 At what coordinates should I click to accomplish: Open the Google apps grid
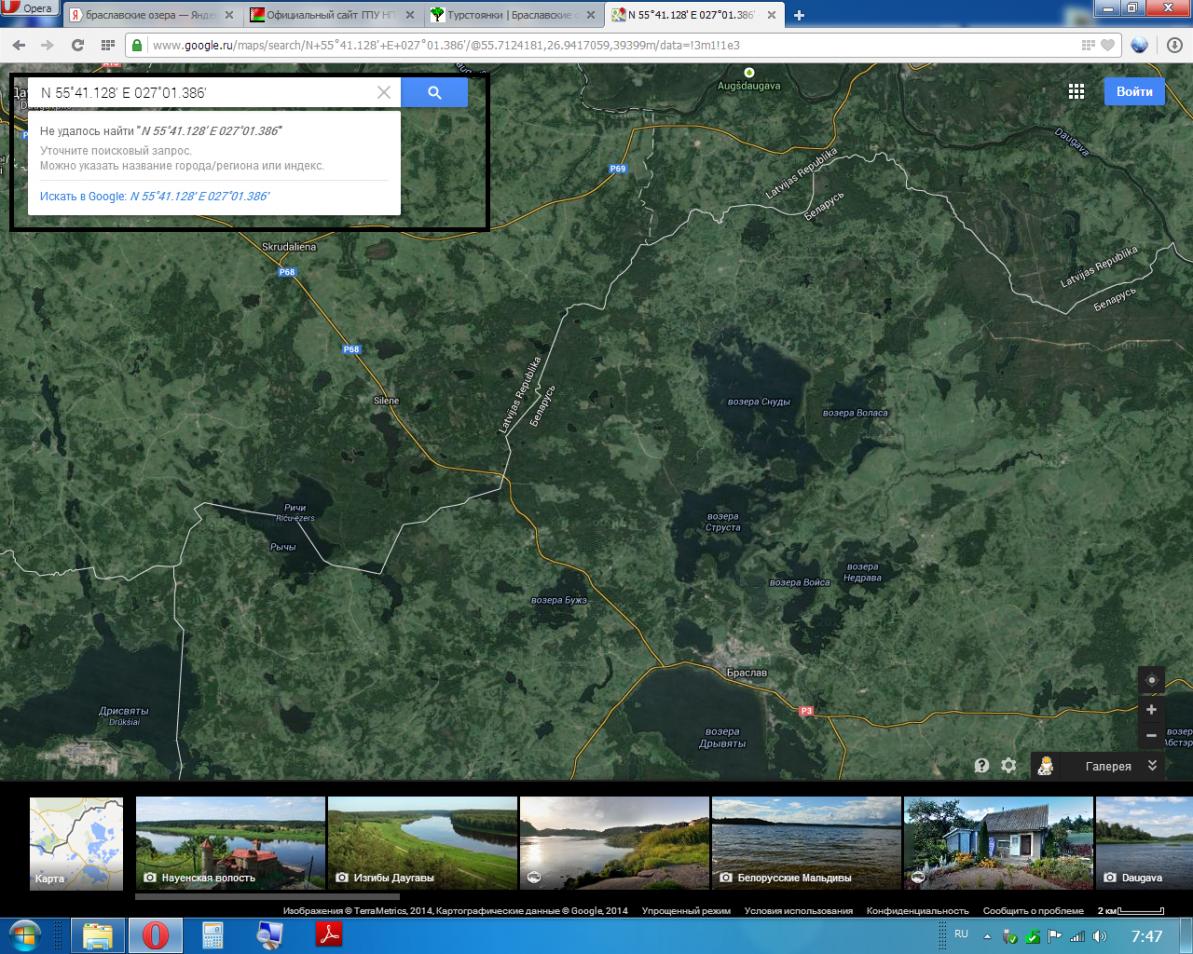click(1076, 92)
